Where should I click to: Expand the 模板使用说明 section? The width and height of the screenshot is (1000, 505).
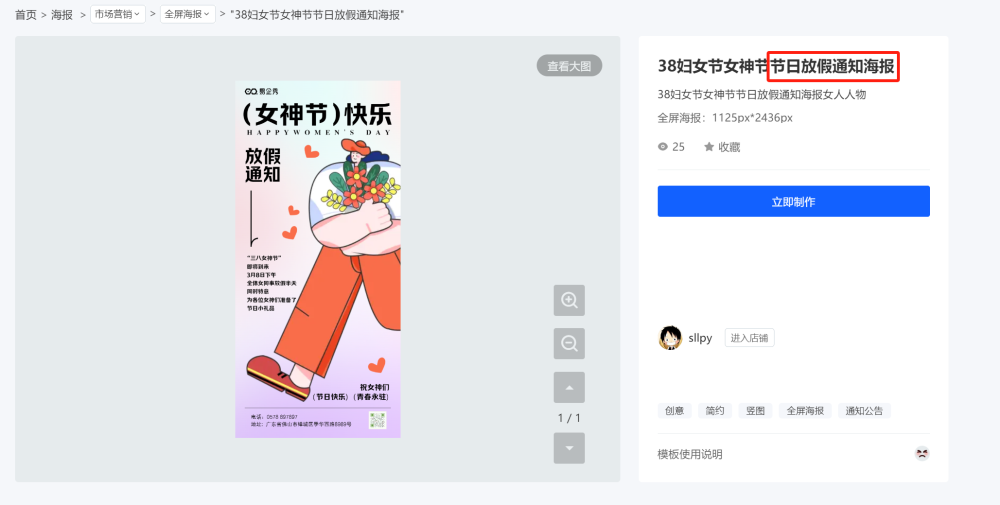tap(690, 454)
